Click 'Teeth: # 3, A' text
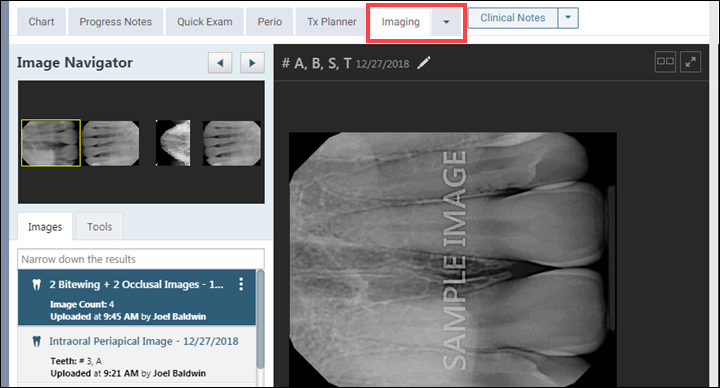720x388 pixels. click(76, 361)
